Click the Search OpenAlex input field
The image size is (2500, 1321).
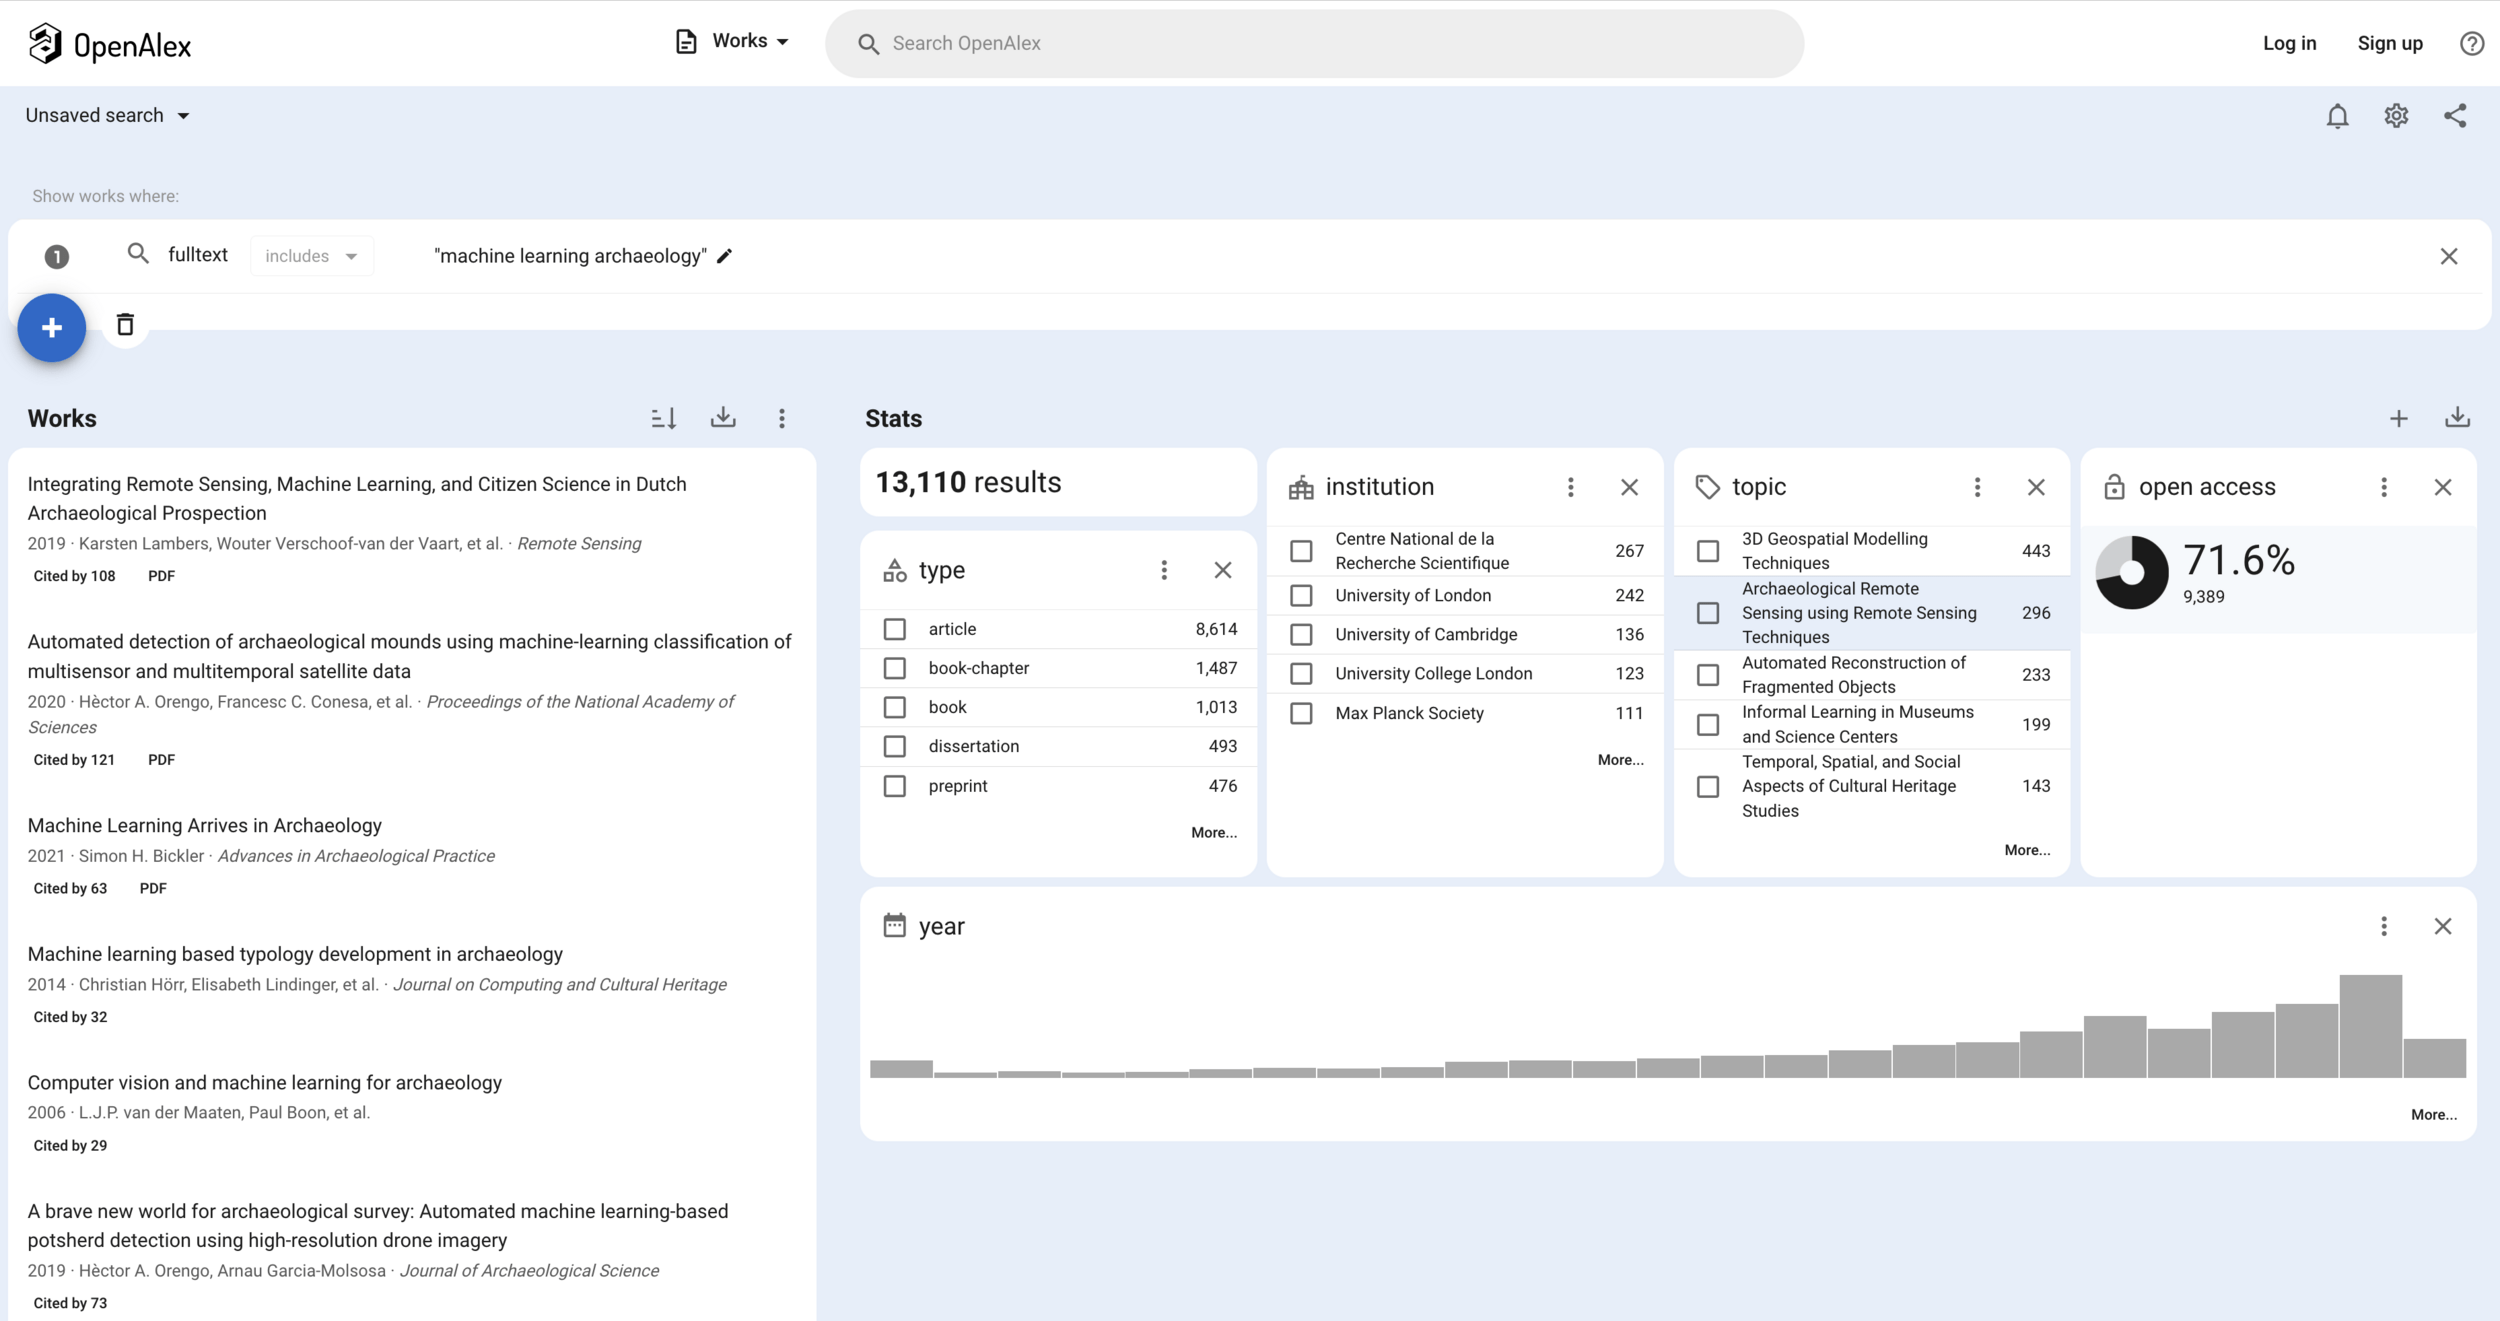tap(1314, 43)
